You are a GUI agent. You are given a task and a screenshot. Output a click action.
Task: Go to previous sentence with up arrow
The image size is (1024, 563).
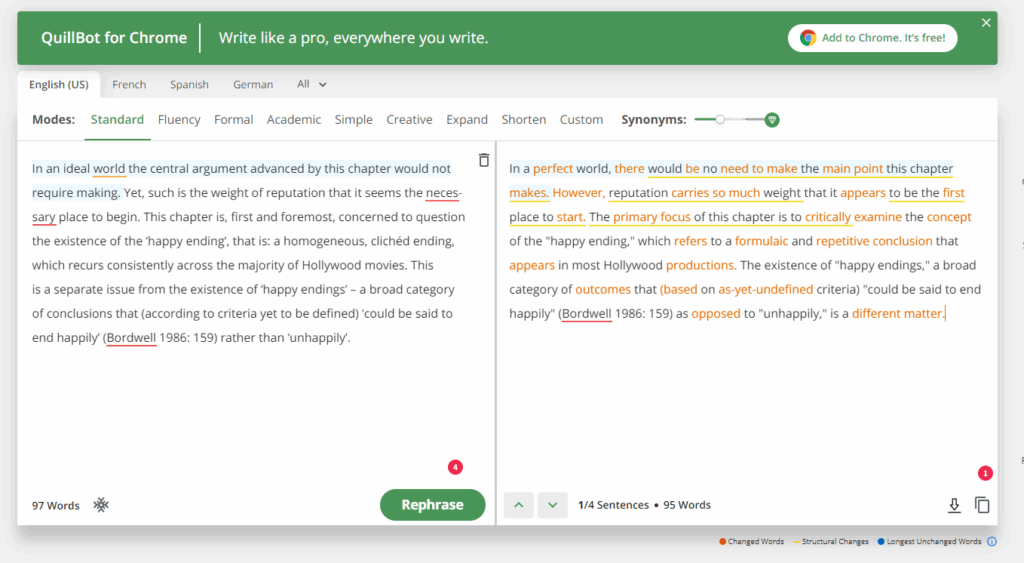(518, 505)
